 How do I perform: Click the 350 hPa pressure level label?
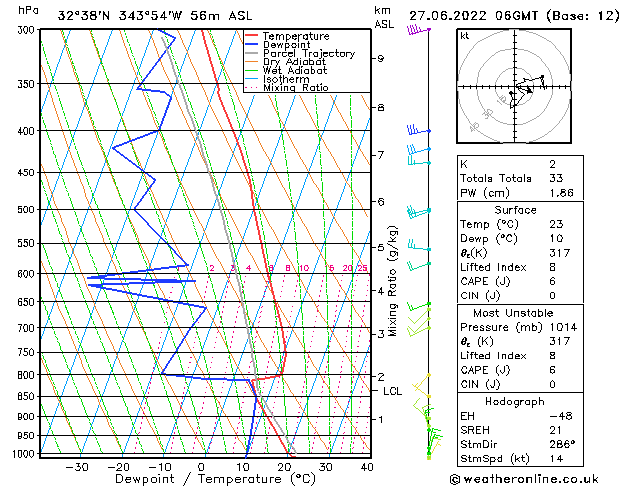(28, 84)
